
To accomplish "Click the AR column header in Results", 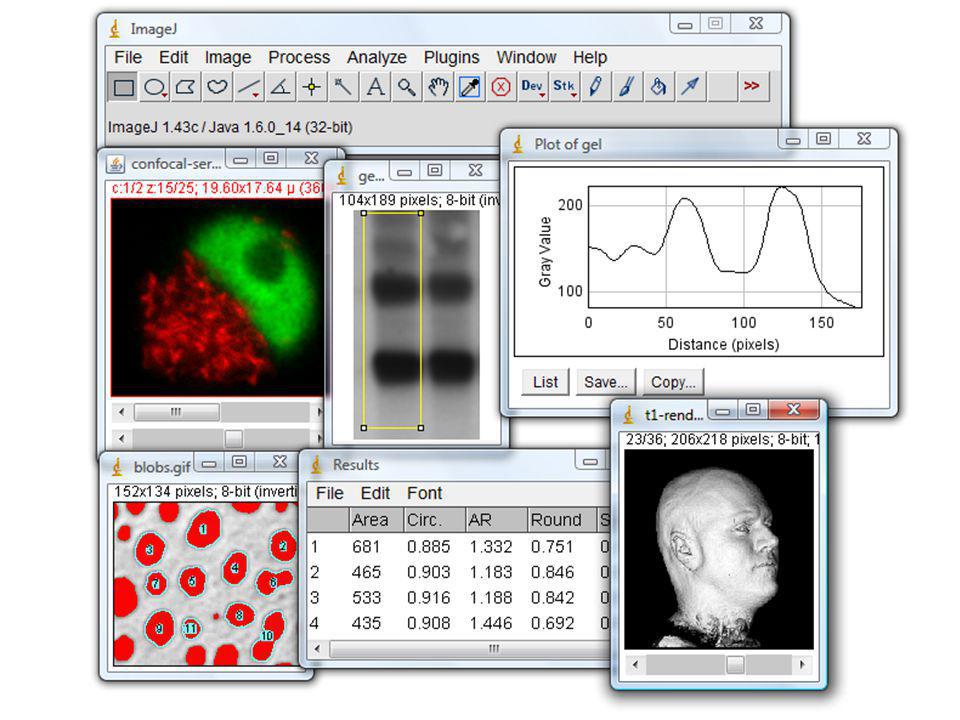I will [497, 520].
